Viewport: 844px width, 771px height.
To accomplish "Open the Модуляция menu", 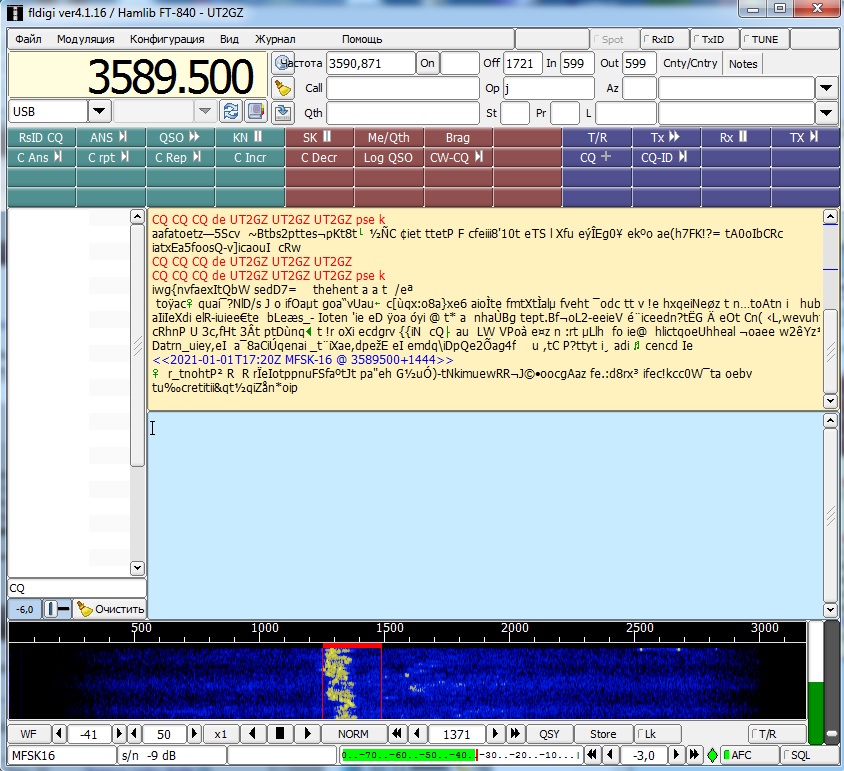I will [85, 39].
